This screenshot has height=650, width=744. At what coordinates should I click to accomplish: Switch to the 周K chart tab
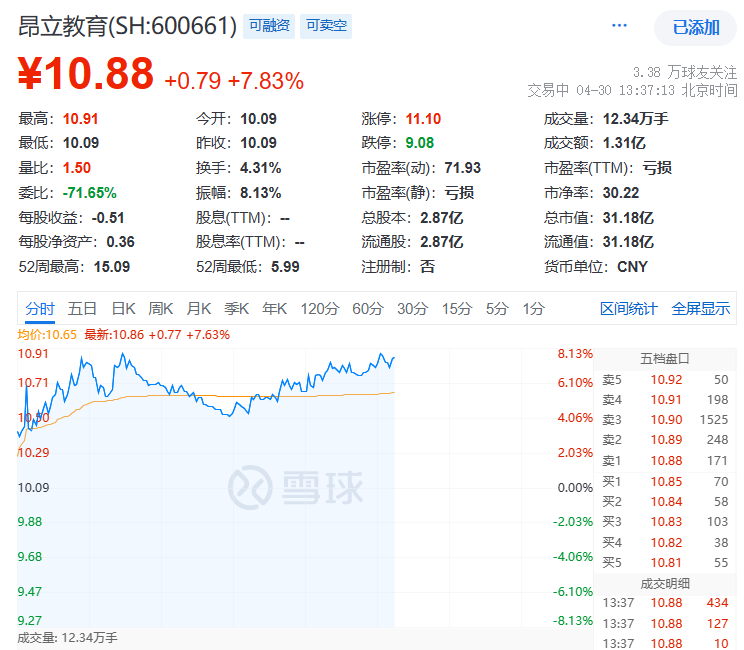tap(160, 309)
